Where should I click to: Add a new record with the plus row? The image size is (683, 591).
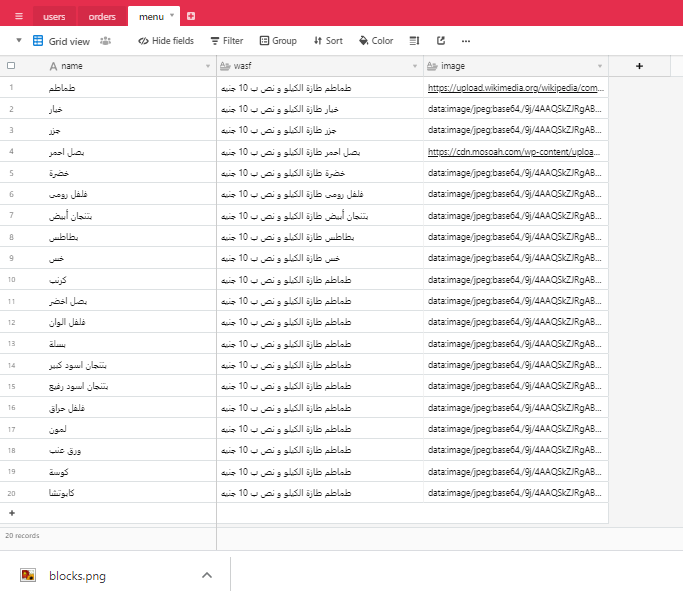(x=12, y=513)
